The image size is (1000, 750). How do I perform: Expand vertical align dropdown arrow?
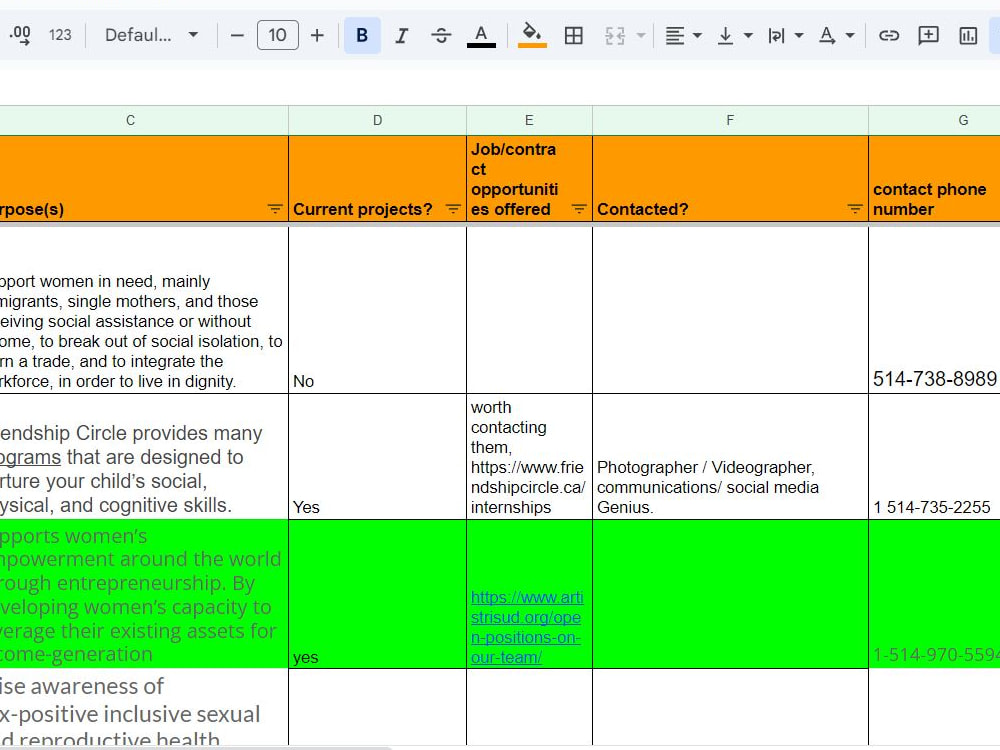tap(748, 36)
